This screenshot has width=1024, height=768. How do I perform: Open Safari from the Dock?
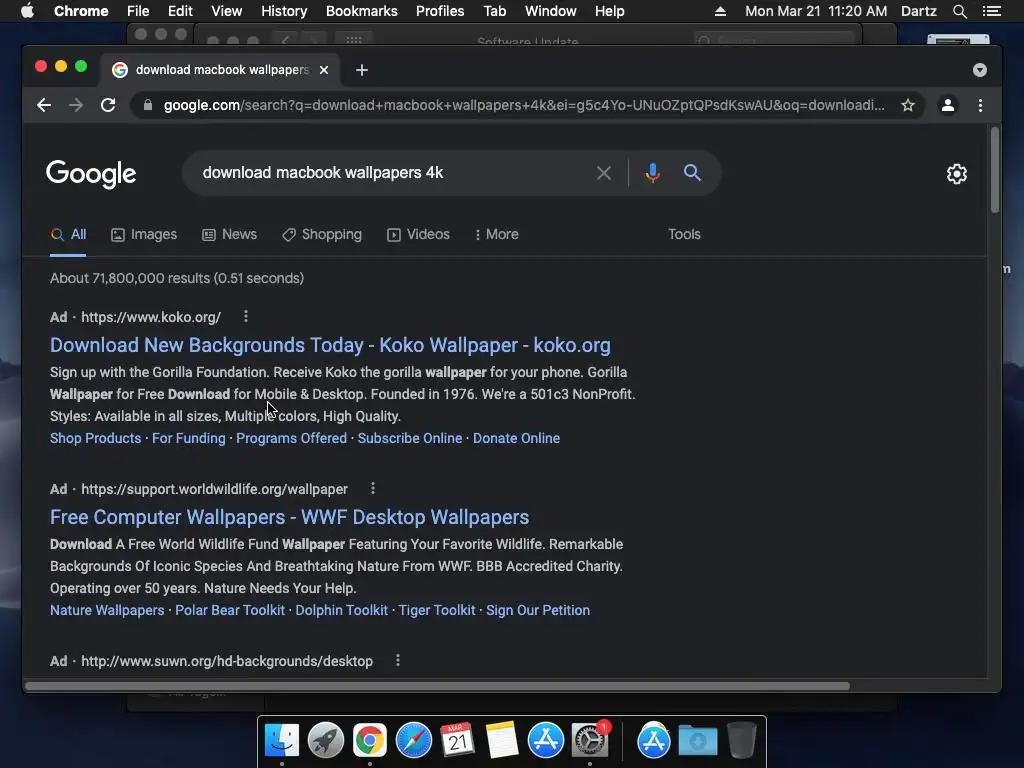[414, 741]
